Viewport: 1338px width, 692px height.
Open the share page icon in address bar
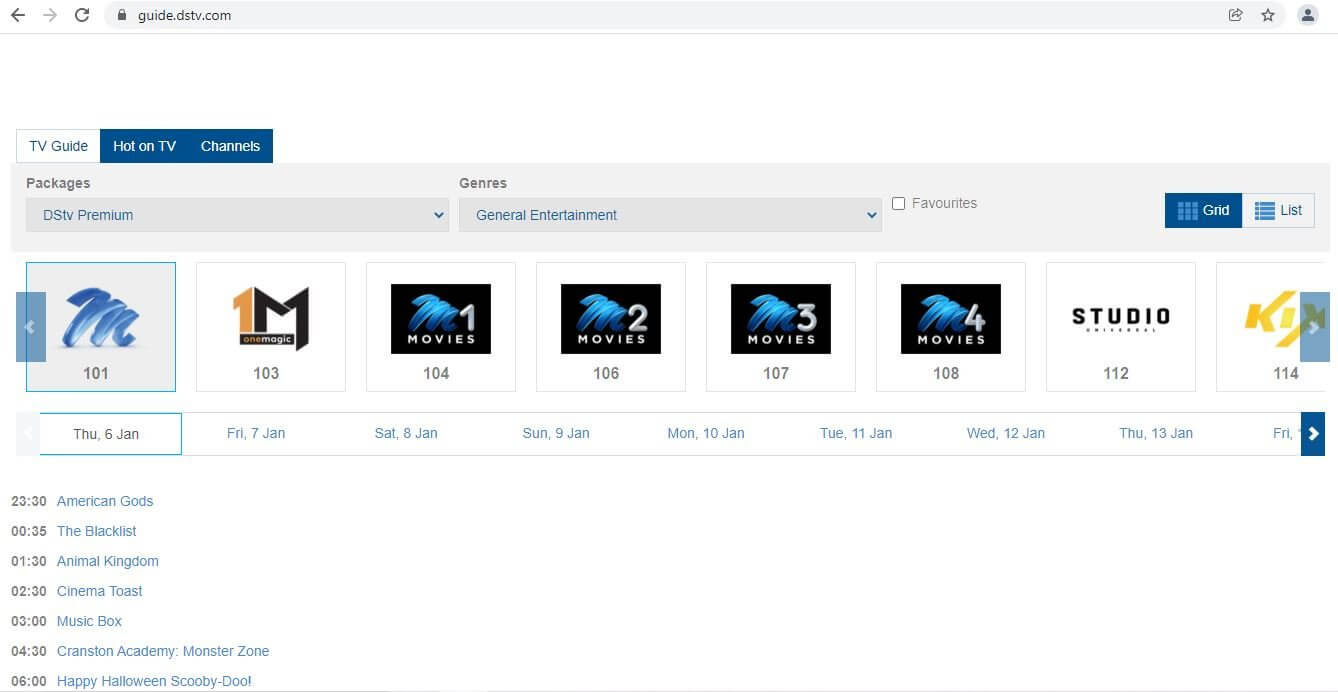[1236, 15]
